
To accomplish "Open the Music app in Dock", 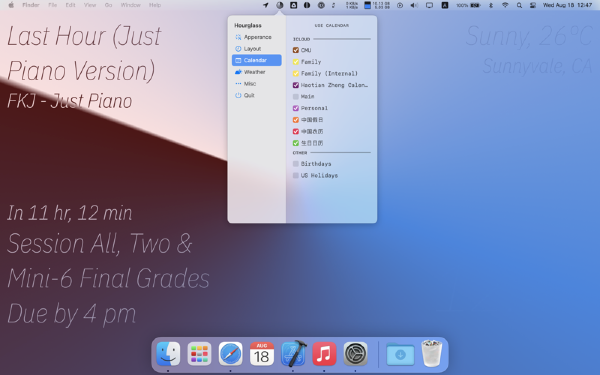I will 324,354.
